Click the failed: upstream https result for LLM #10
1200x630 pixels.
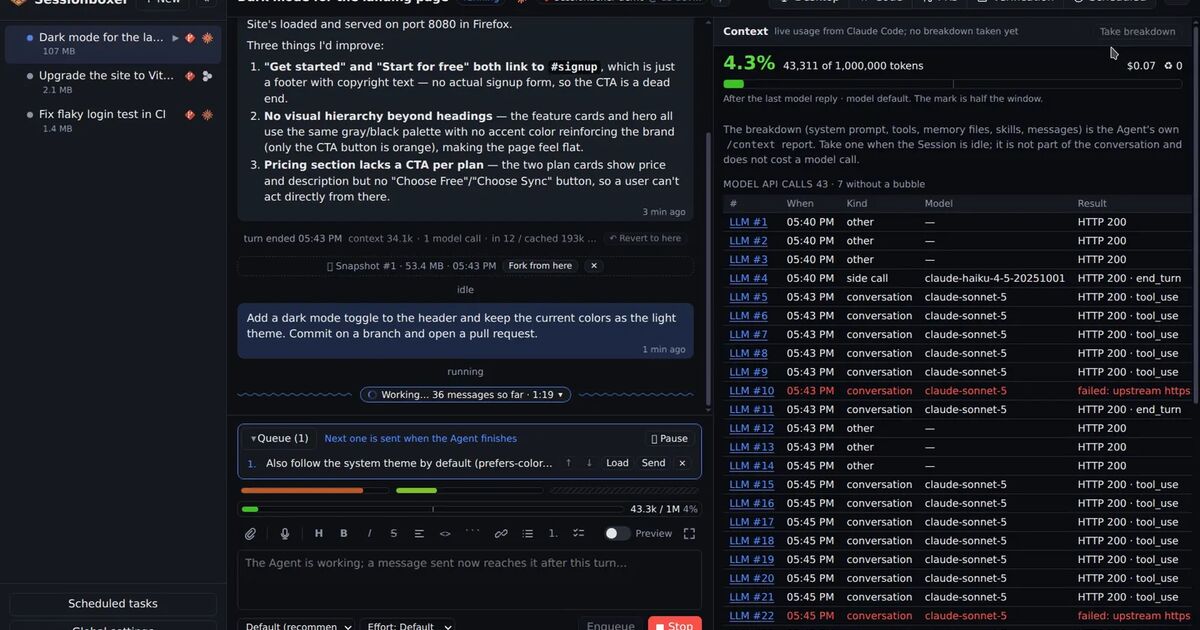pos(1134,391)
